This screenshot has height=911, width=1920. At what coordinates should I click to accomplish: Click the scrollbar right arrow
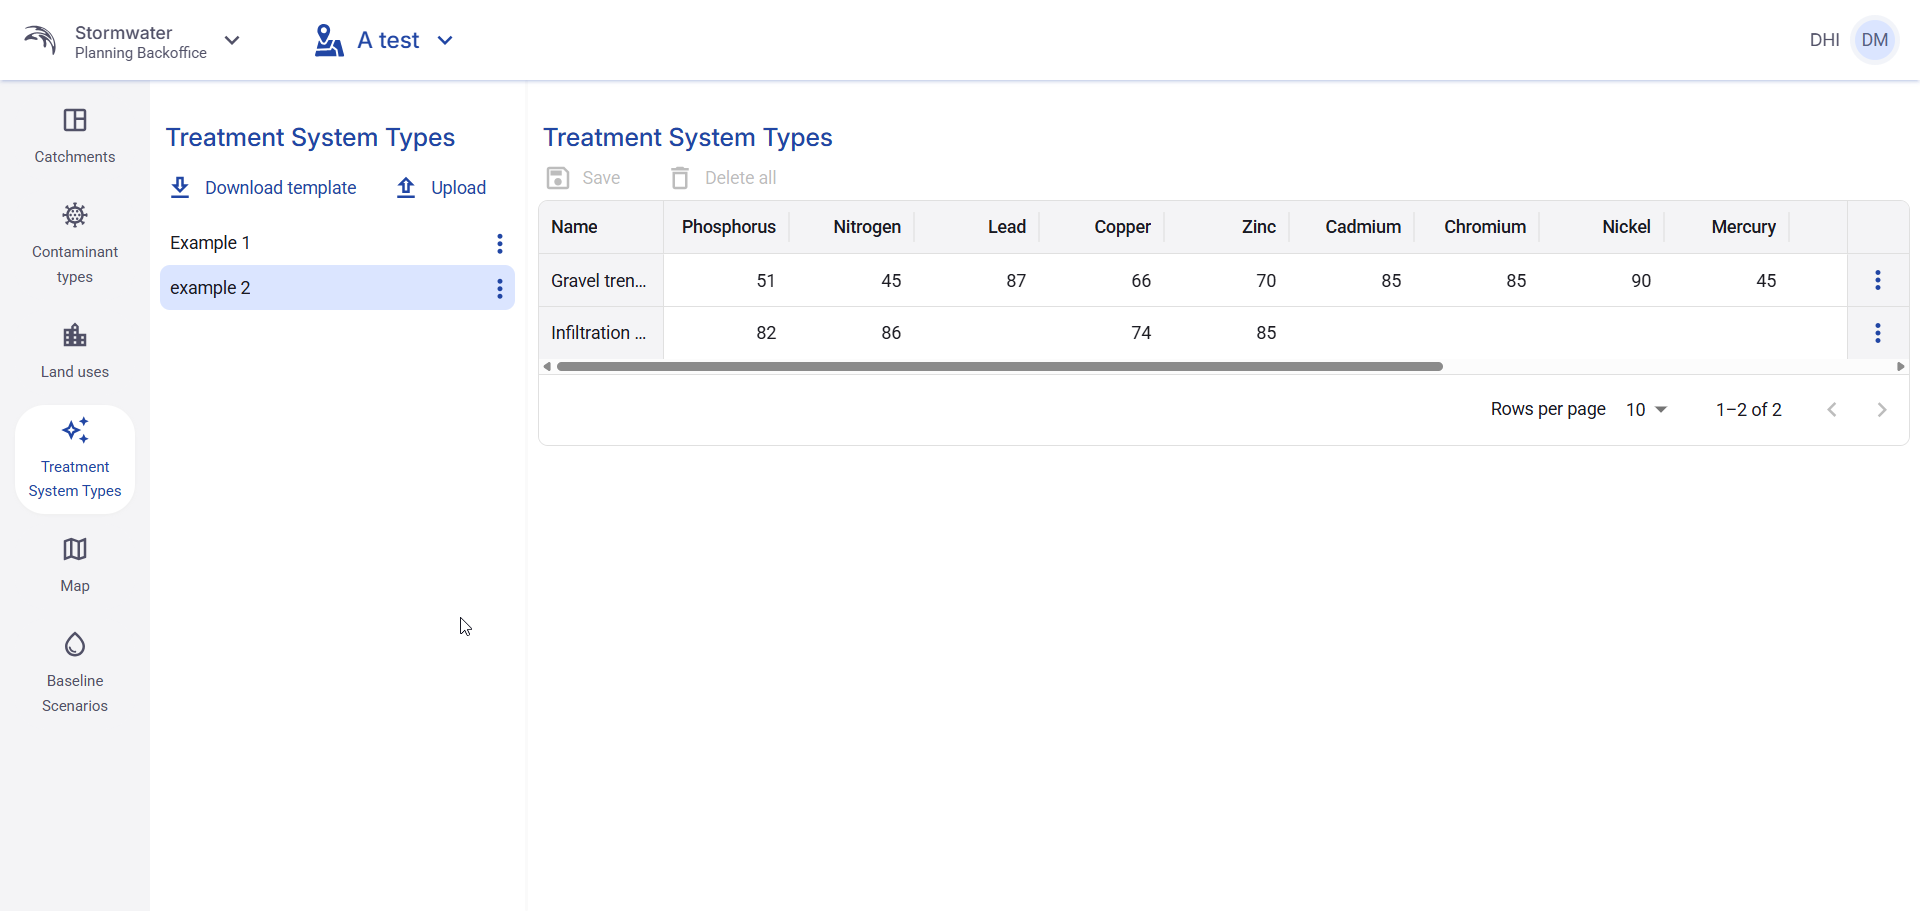(x=1900, y=367)
